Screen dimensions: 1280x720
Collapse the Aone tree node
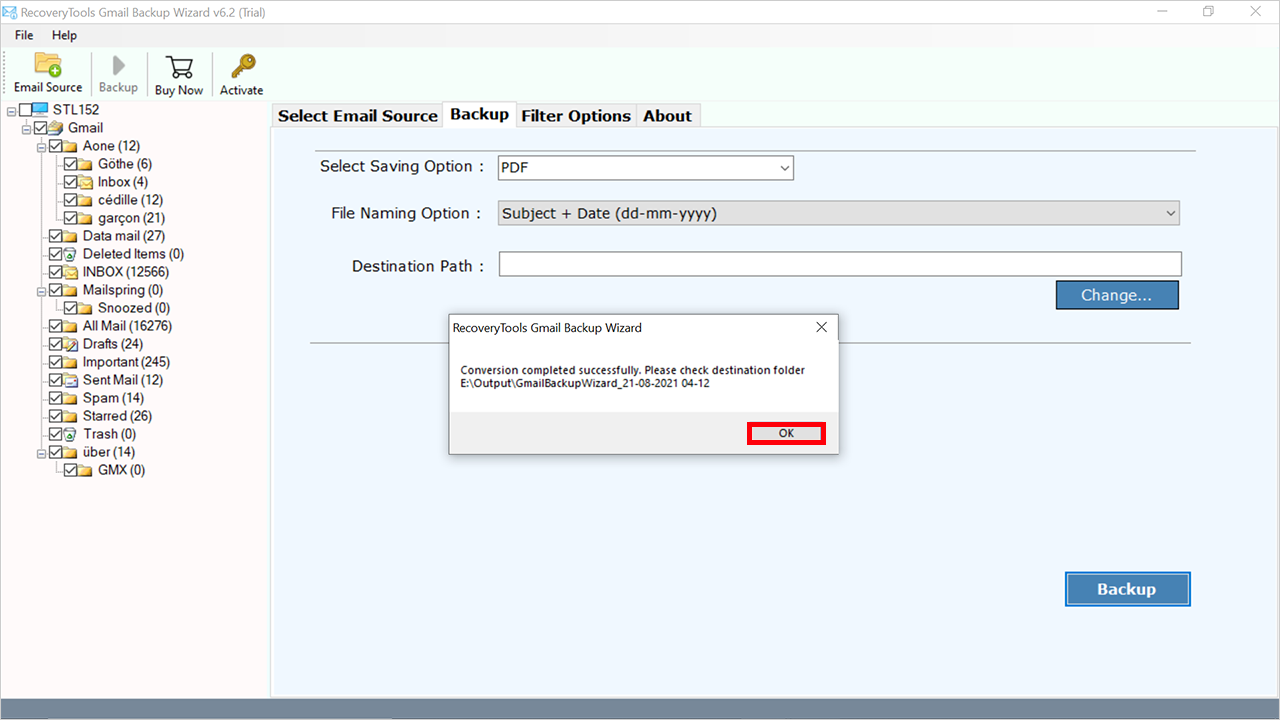41,146
